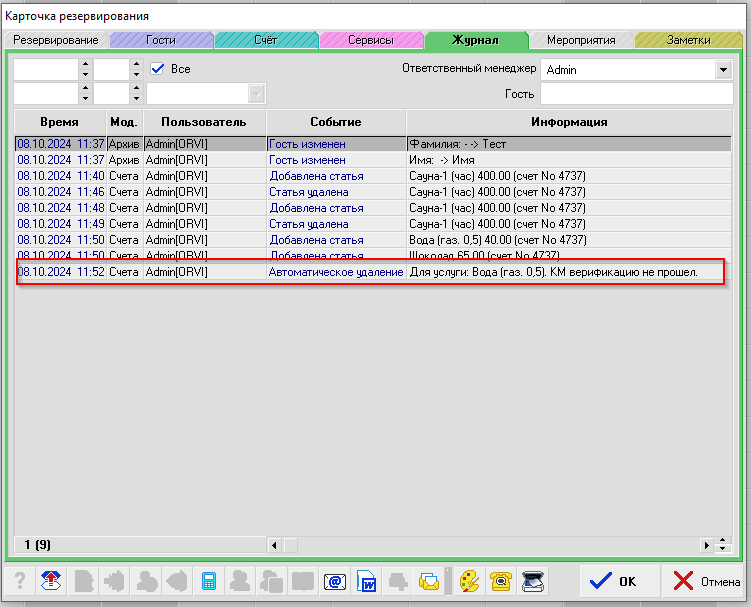Click the email @ icon
This screenshot has width=751, height=607.
coord(335,581)
